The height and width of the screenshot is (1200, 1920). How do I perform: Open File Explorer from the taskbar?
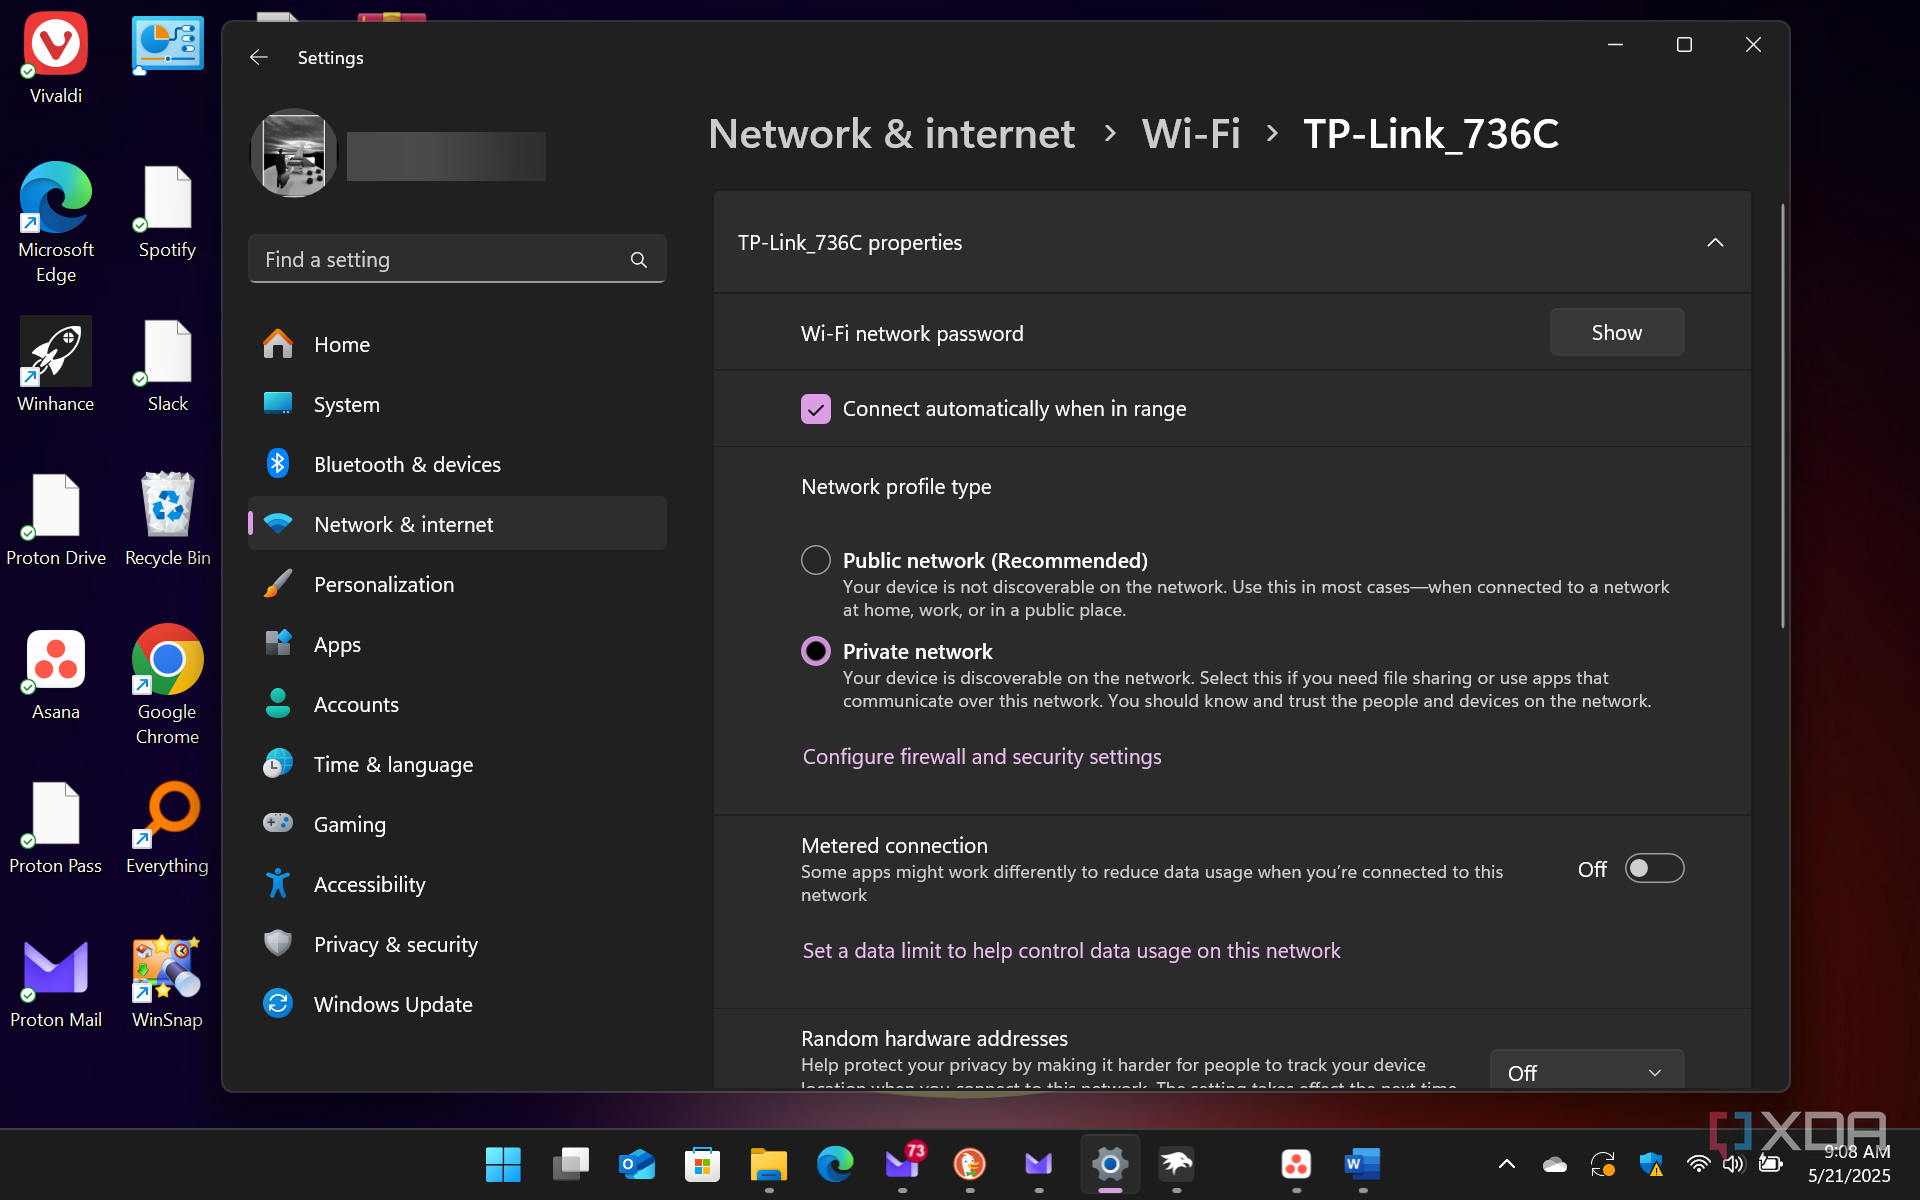769,1164
